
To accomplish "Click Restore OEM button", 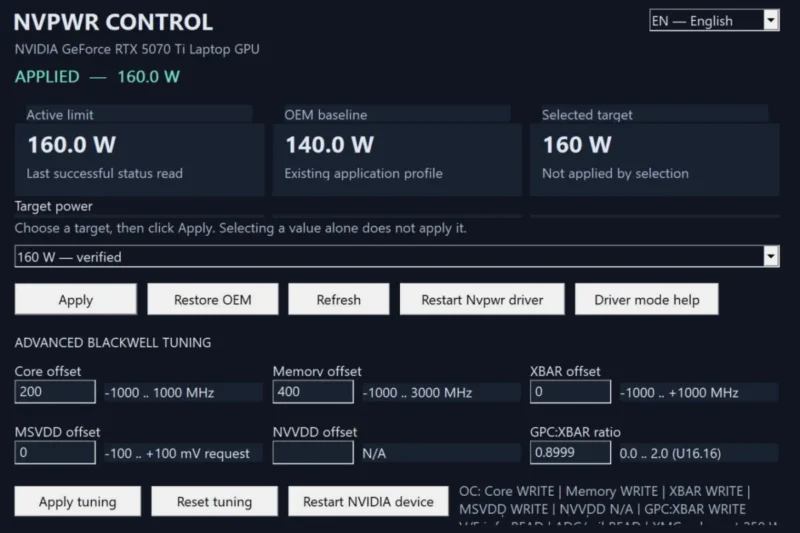I will tap(213, 299).
